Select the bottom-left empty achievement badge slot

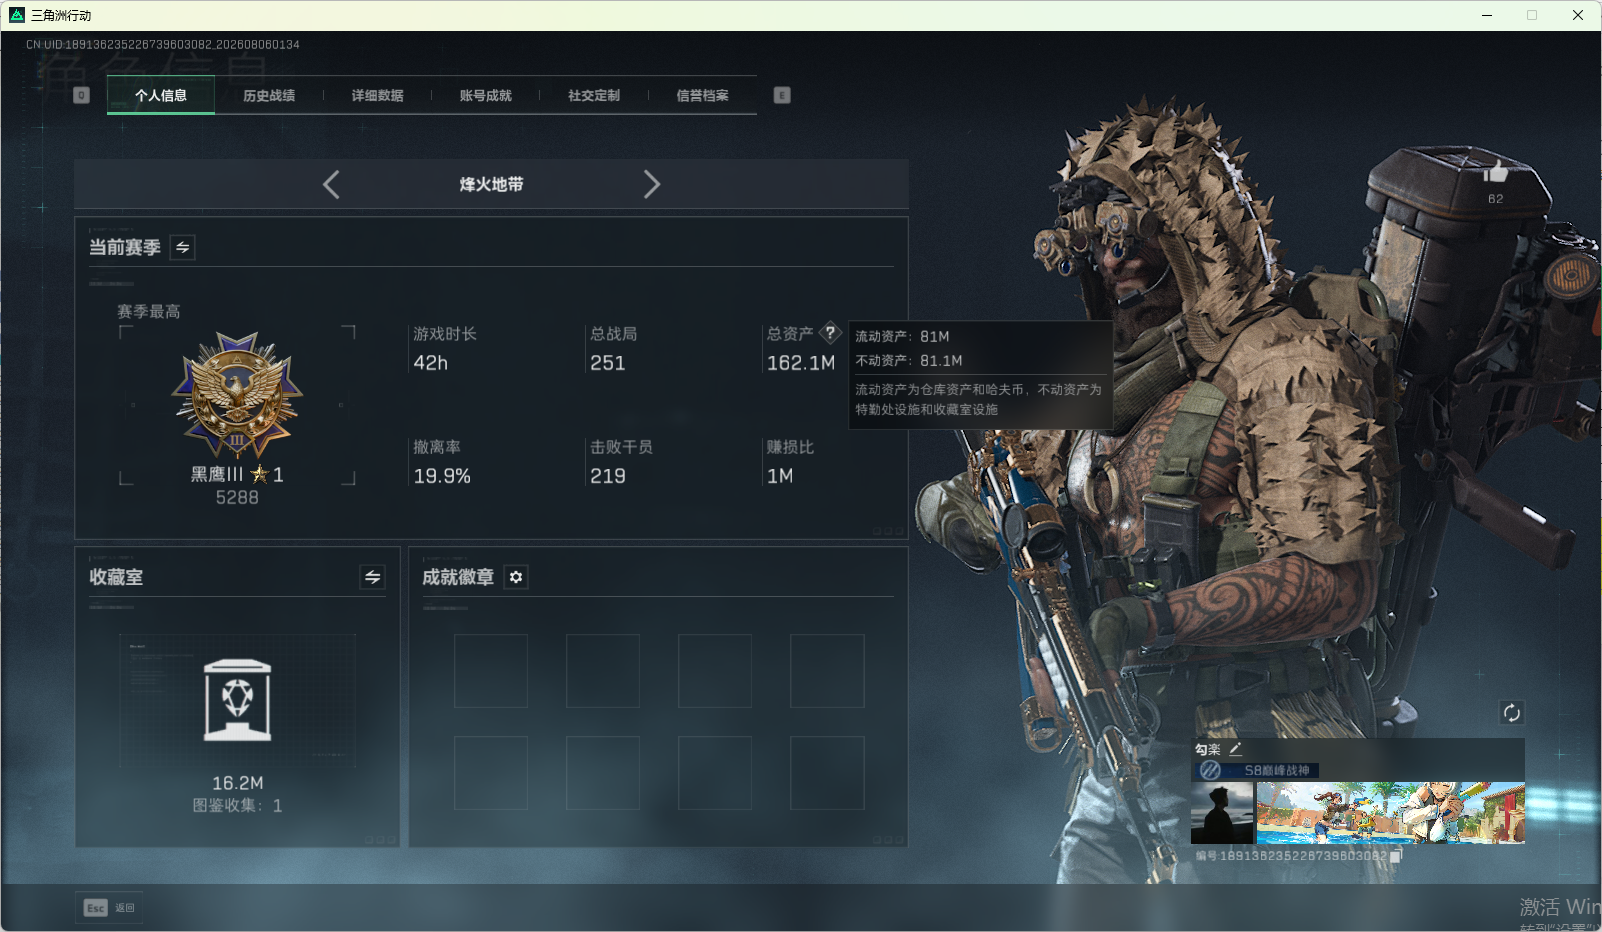[491, 773]
